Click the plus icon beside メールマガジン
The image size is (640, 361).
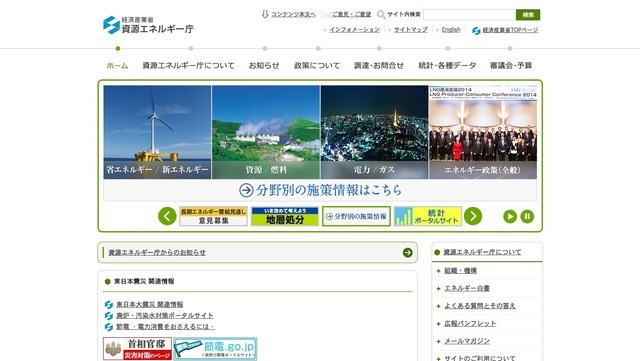[438, 341]
